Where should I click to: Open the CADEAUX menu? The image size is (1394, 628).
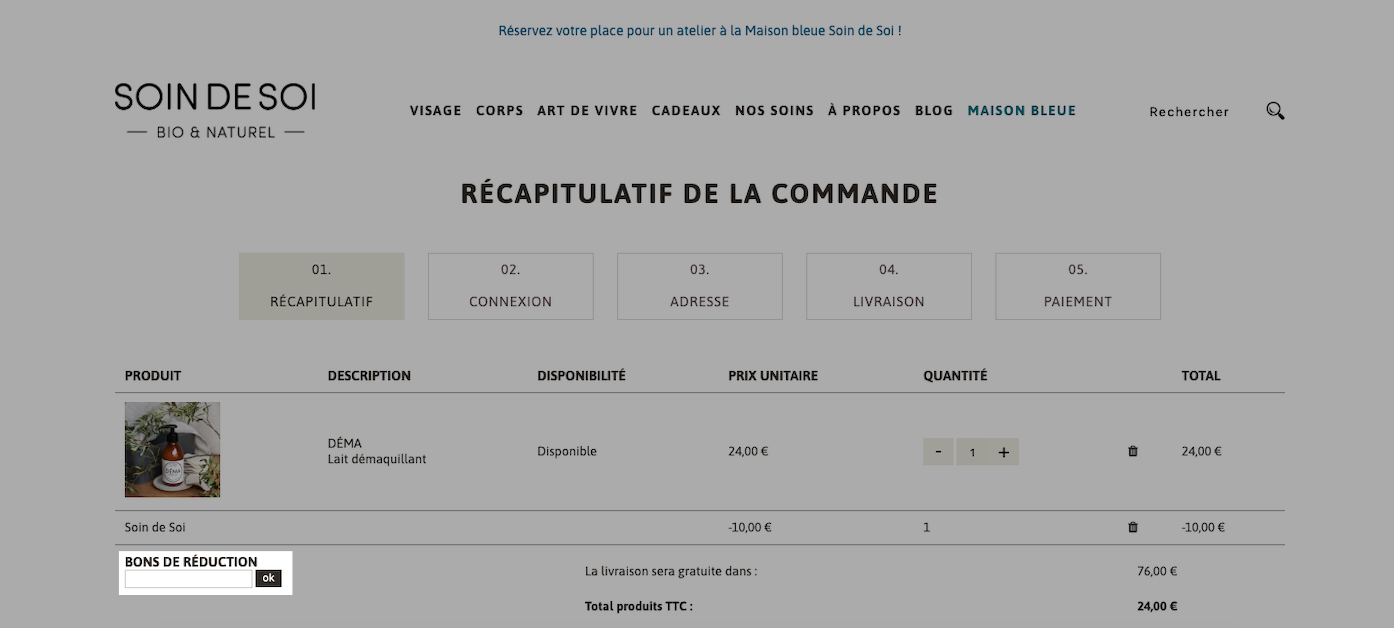[x=686, y=111]
